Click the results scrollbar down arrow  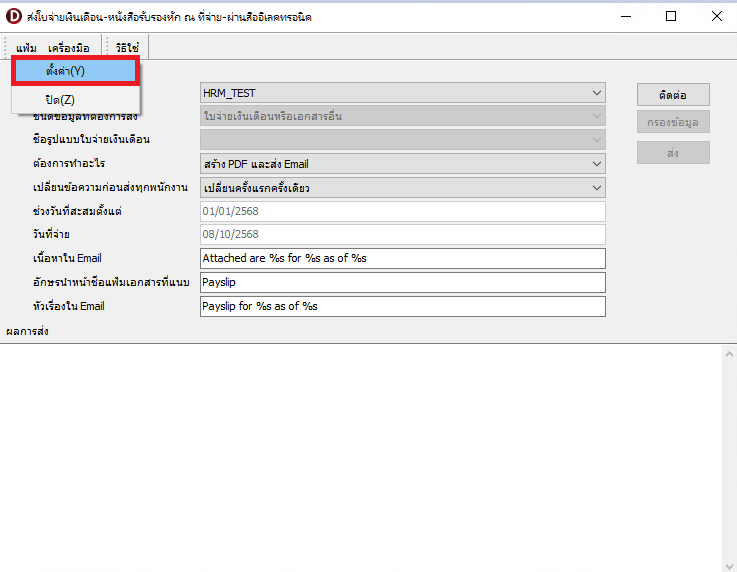[x=727, y=563]
